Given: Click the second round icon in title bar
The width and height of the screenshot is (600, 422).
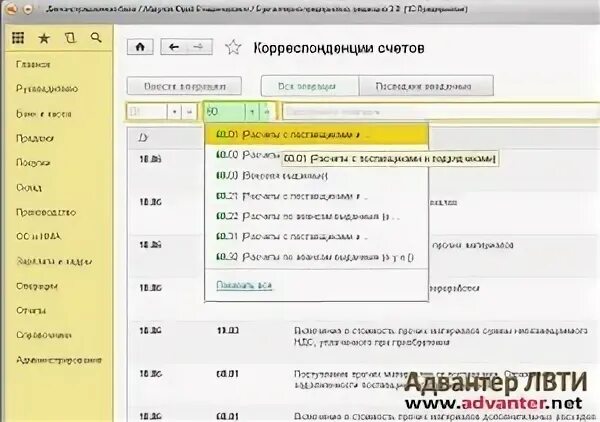Looking at the screenshot, I should 28,8.
